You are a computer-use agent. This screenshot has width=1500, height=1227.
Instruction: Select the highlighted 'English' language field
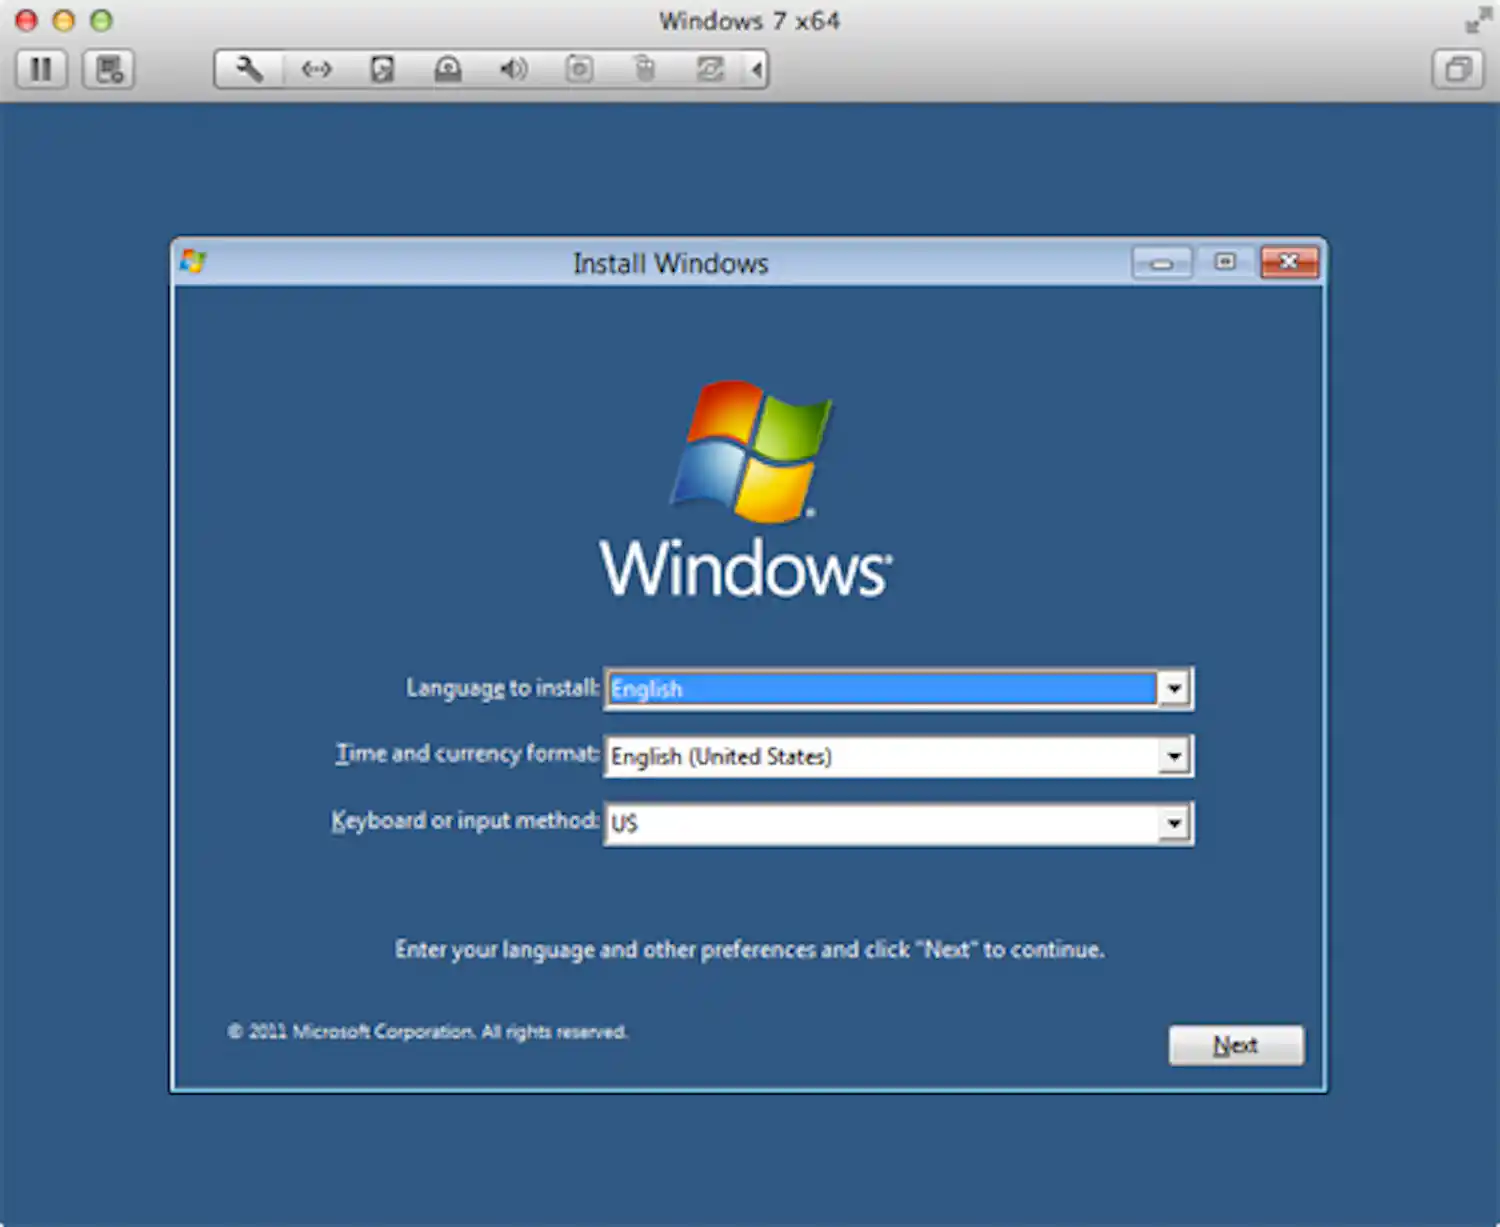[880, 688]
